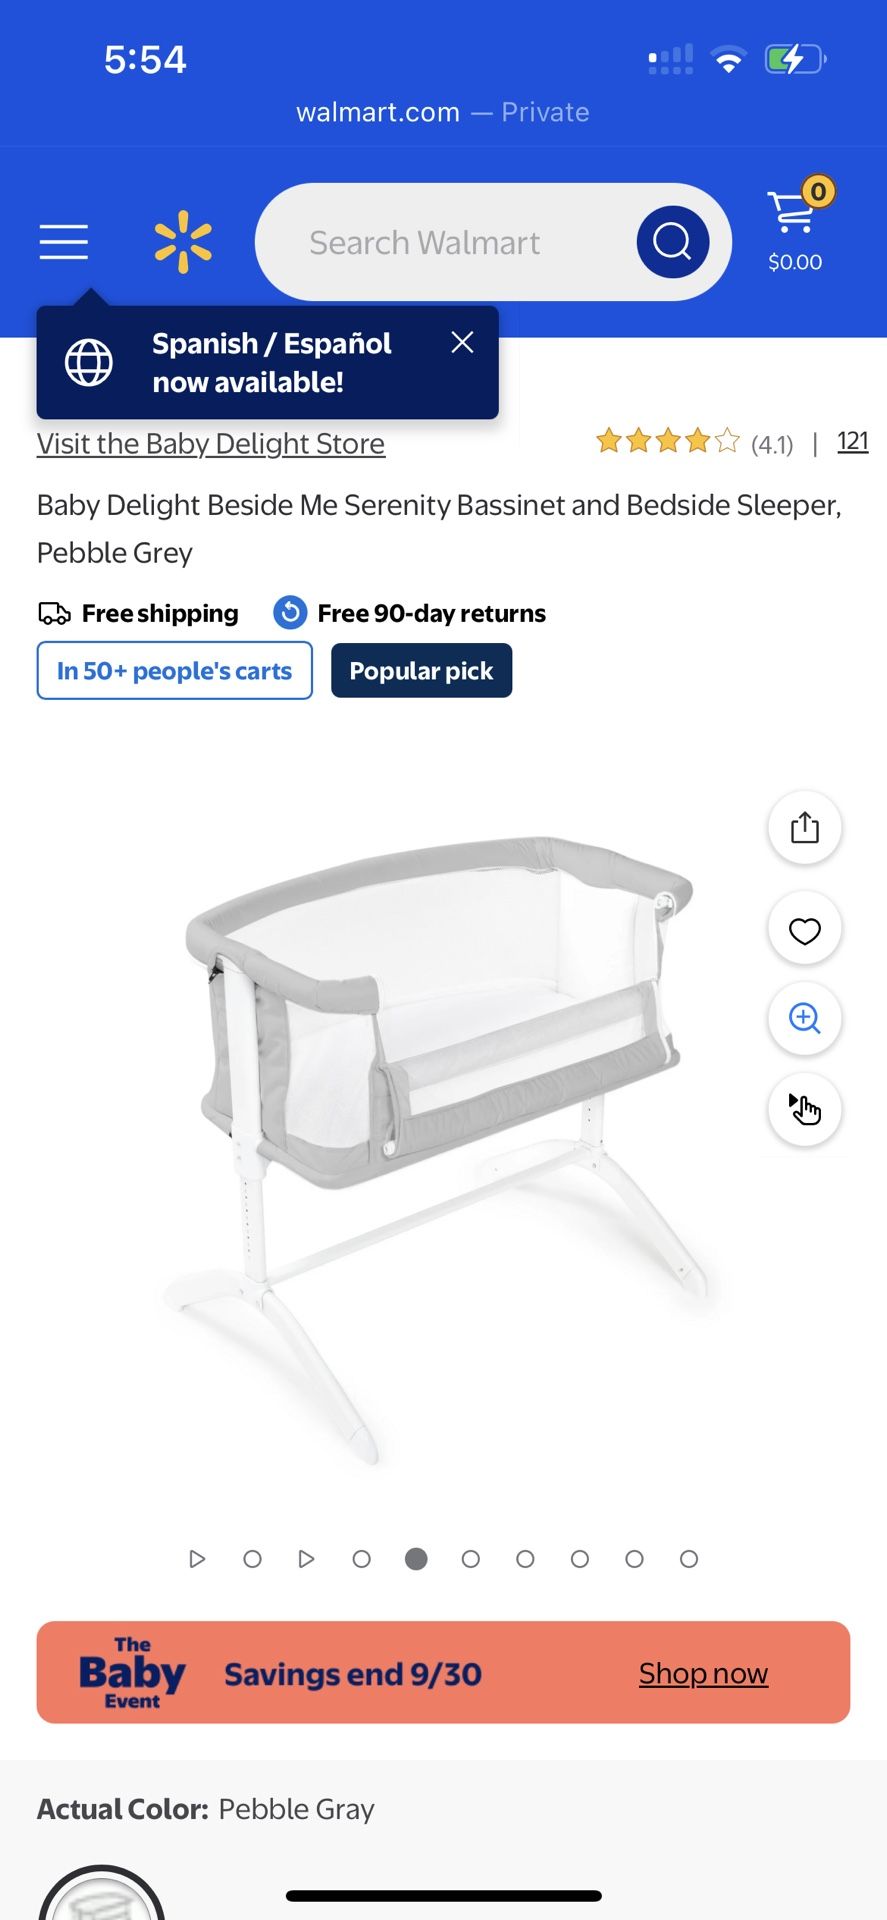Open the hamburger navigation menu
887x1920 pixels.
[x=64, y=242]
